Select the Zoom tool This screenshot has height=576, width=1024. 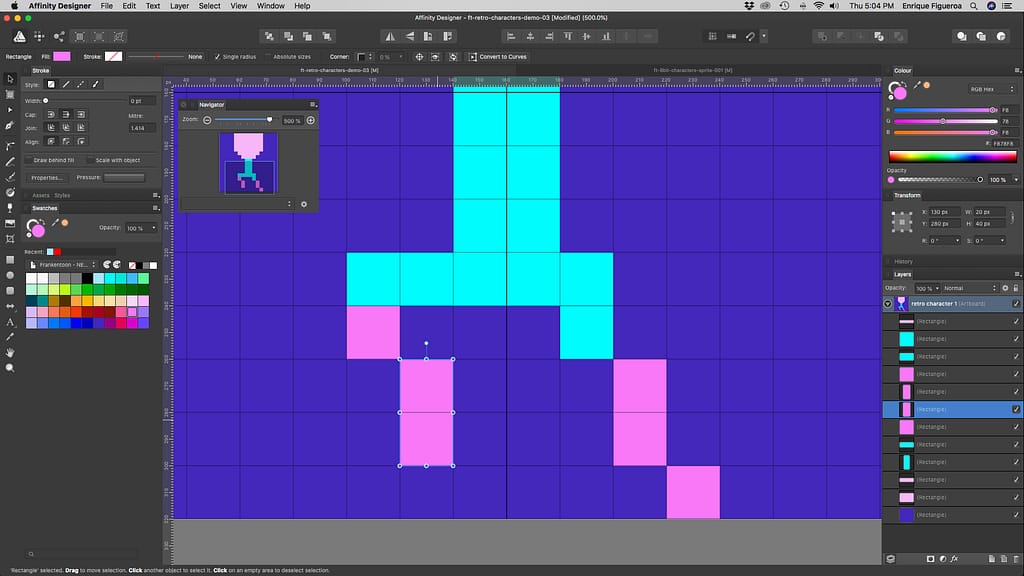[x=10, y=368]
